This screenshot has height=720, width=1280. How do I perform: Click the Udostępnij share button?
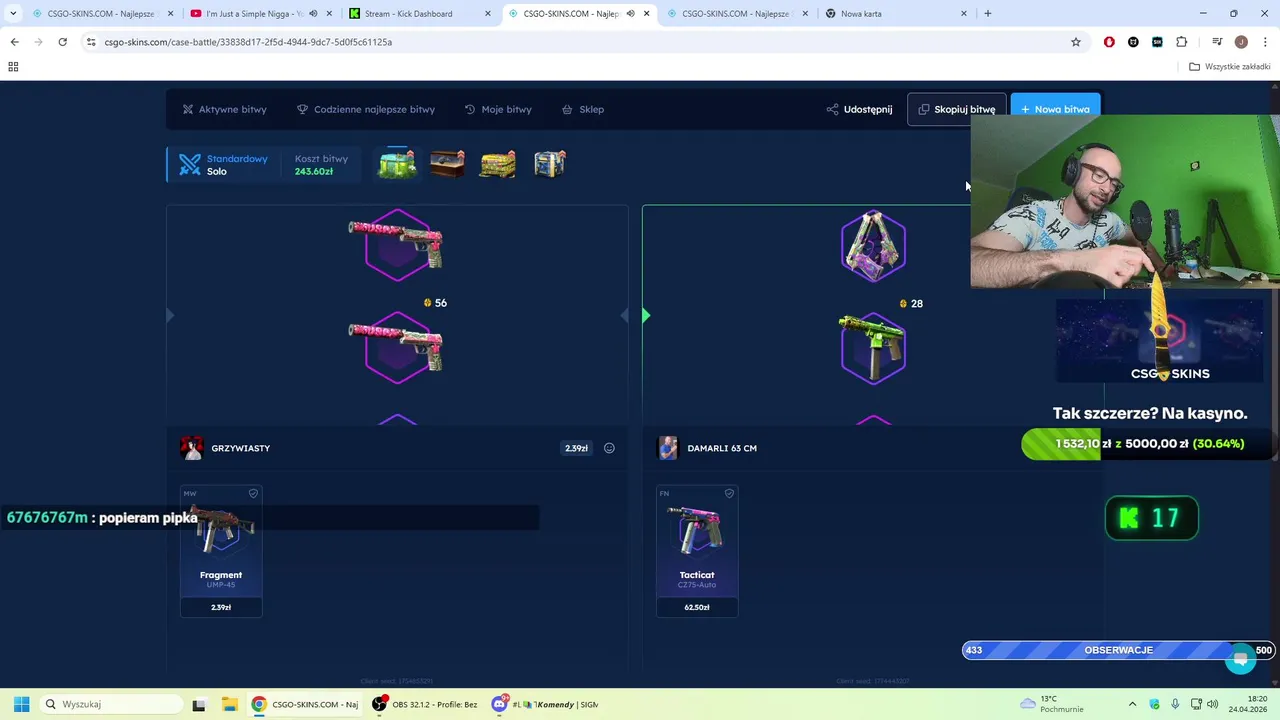(x=859, y=109)
